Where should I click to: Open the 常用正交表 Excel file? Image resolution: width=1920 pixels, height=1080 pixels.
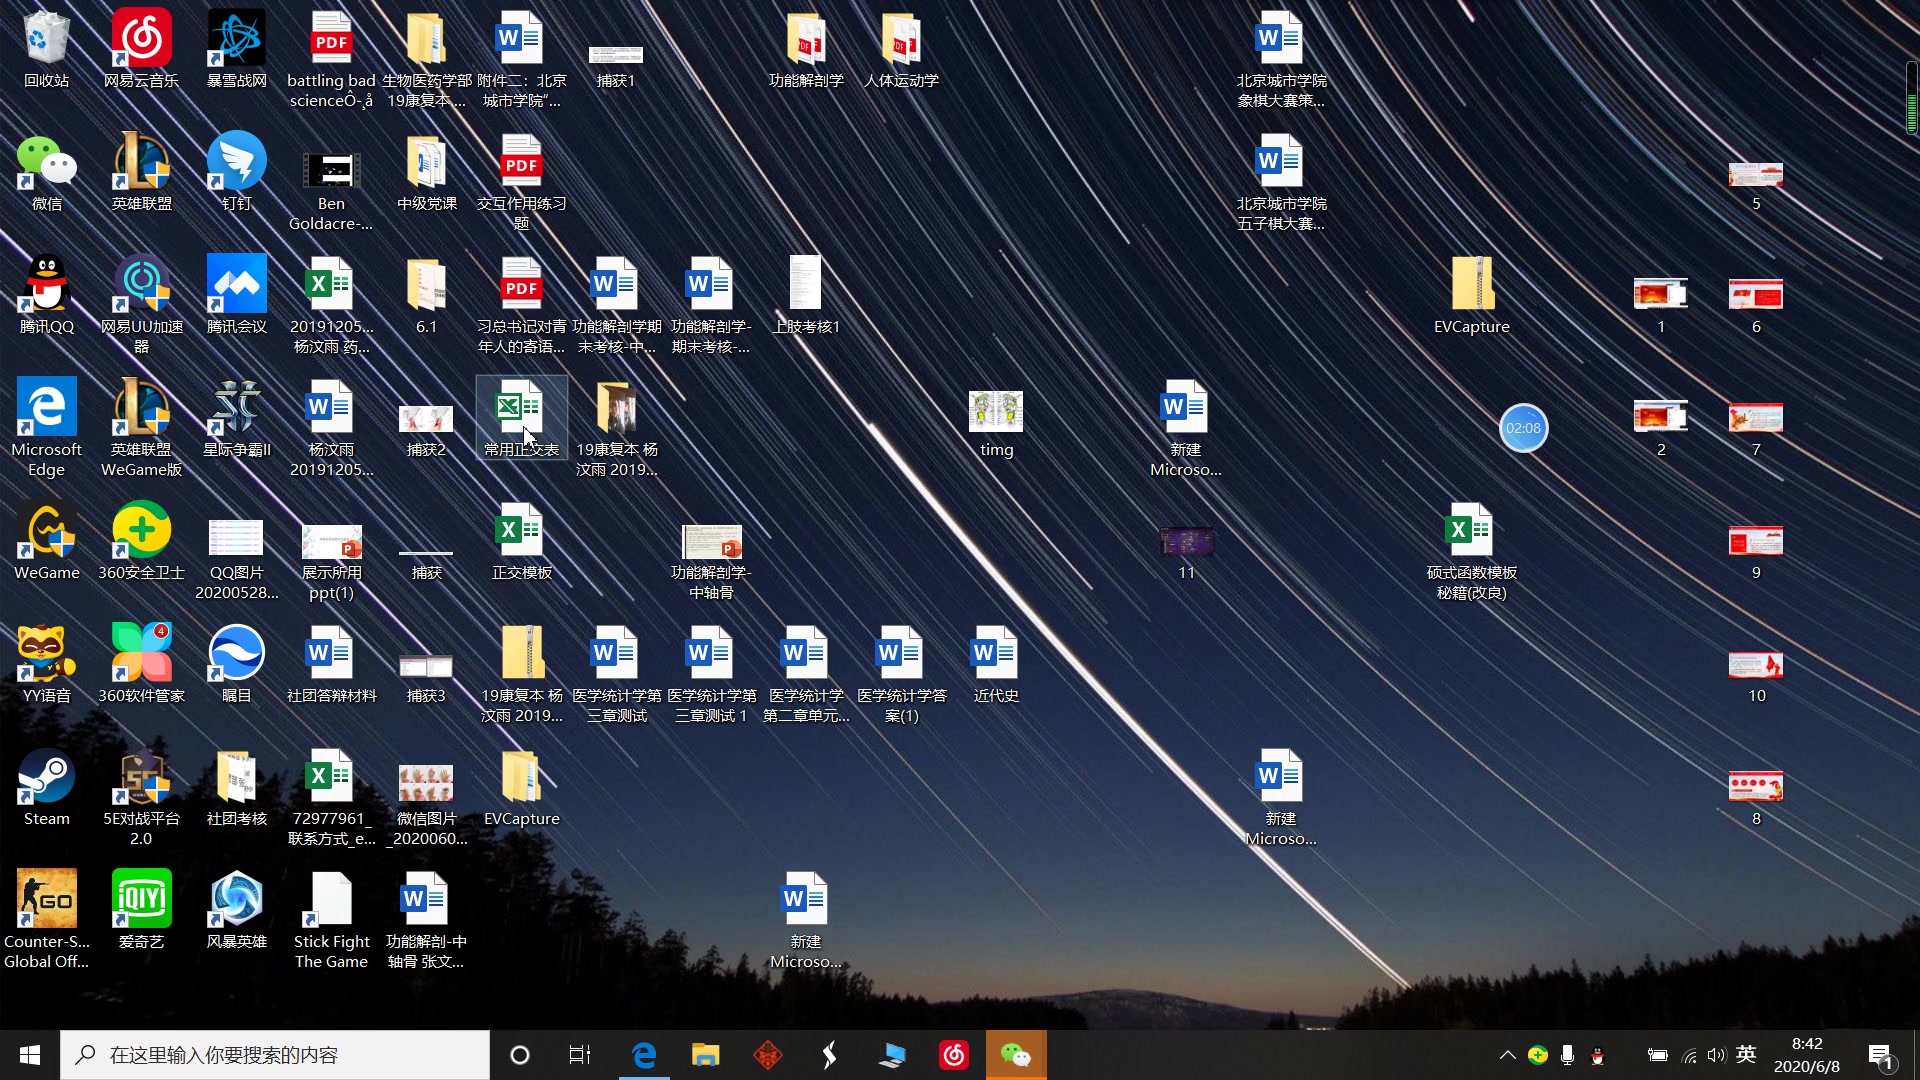(x=521, y=419)
